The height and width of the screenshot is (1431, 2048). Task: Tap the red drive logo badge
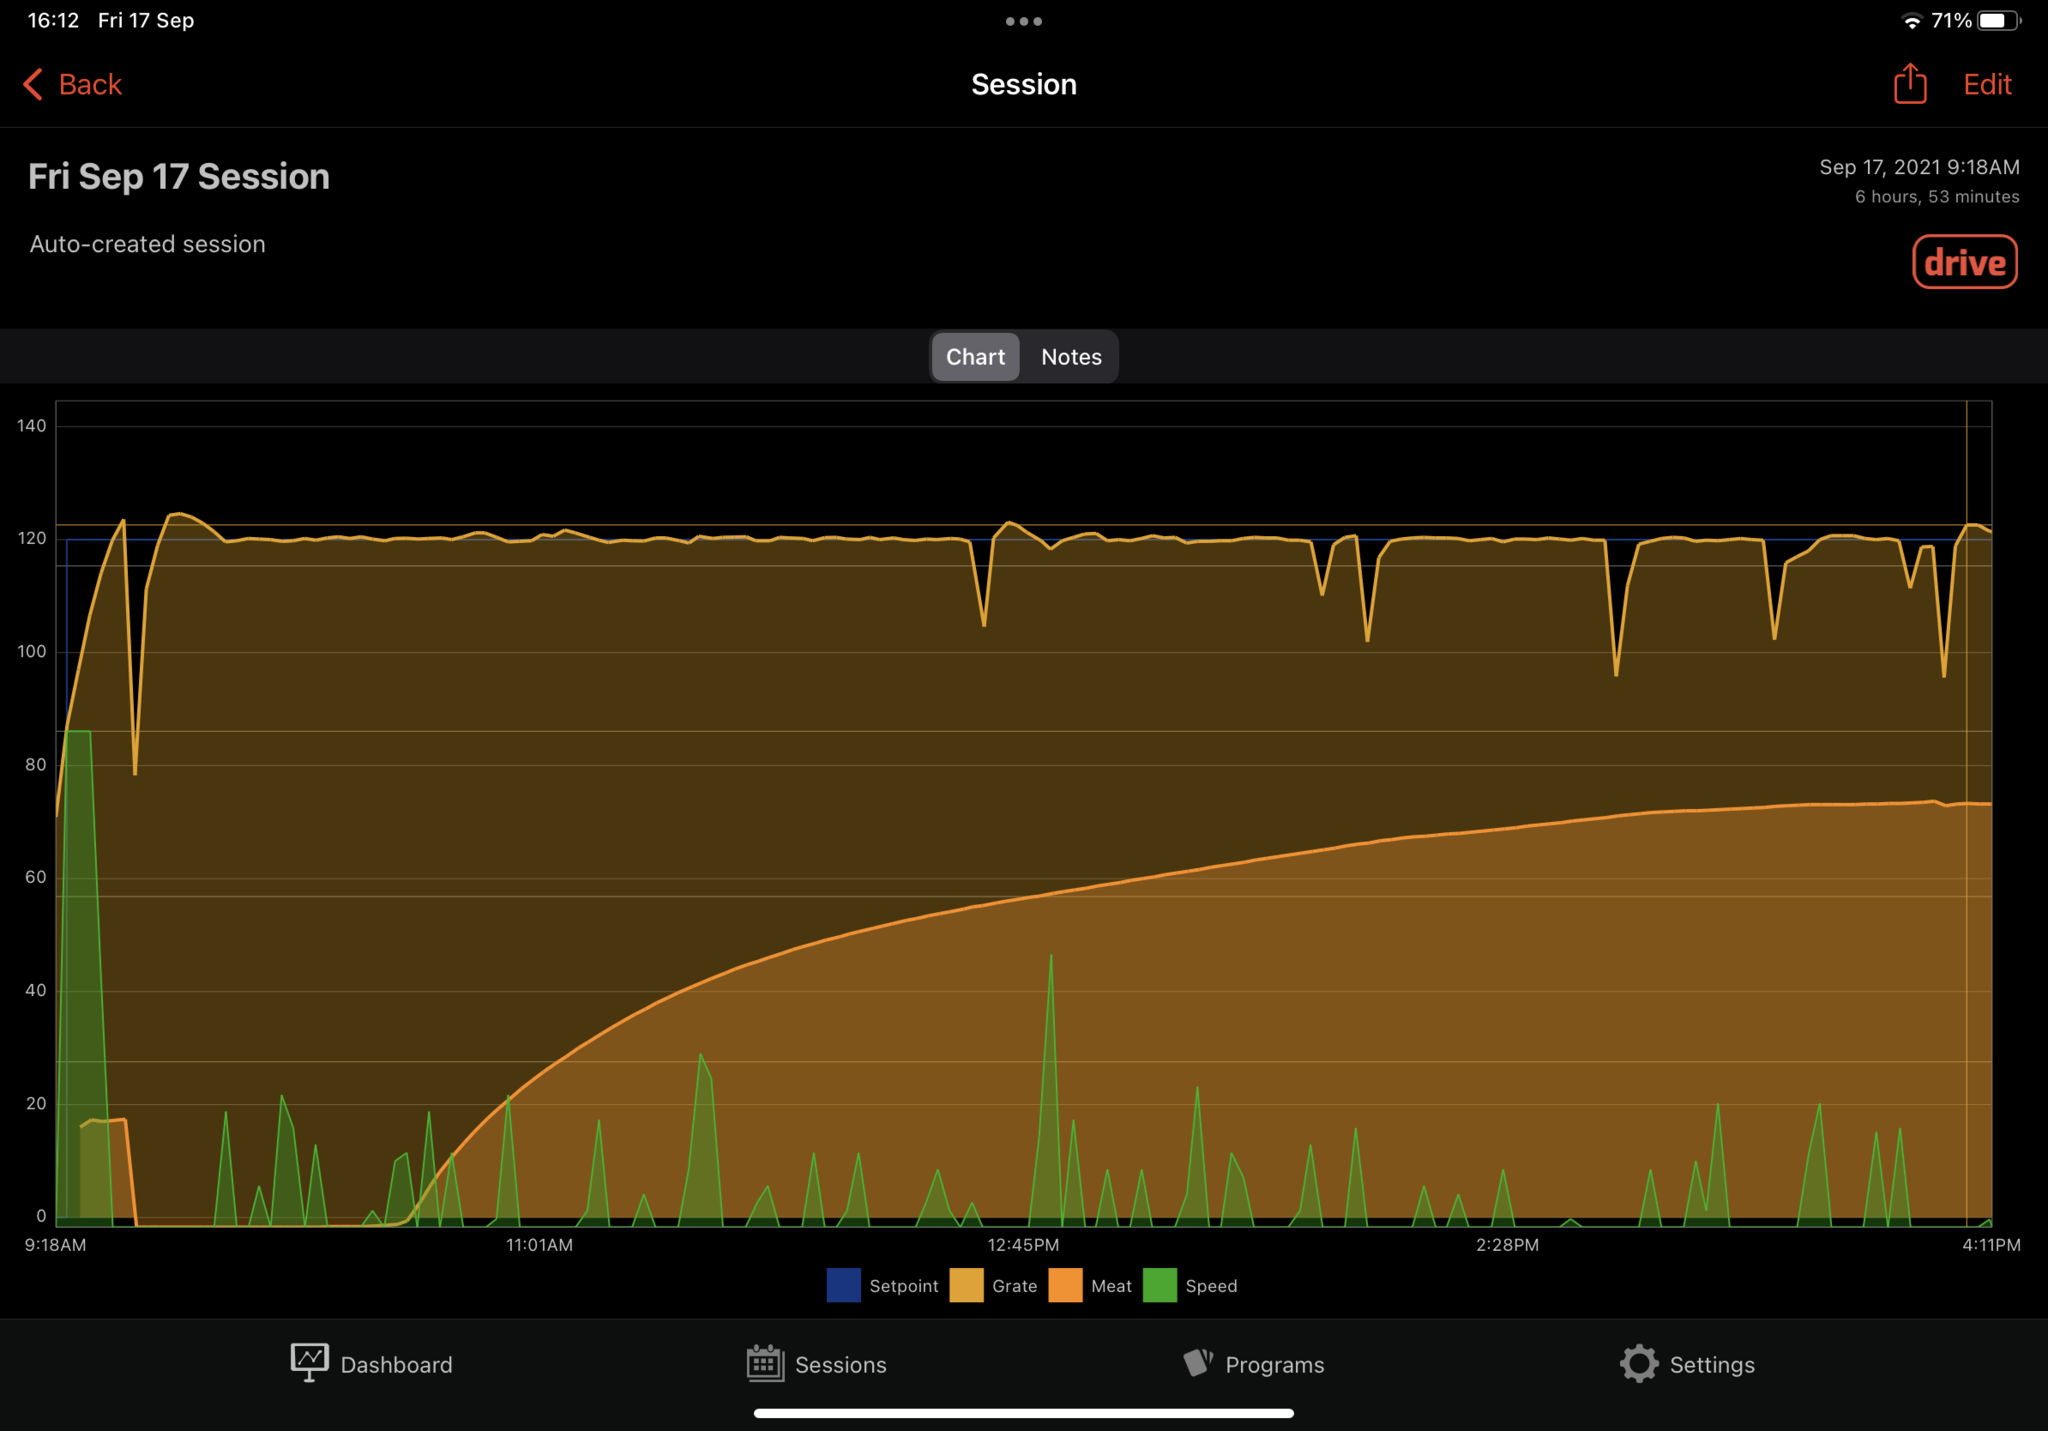1964,262
